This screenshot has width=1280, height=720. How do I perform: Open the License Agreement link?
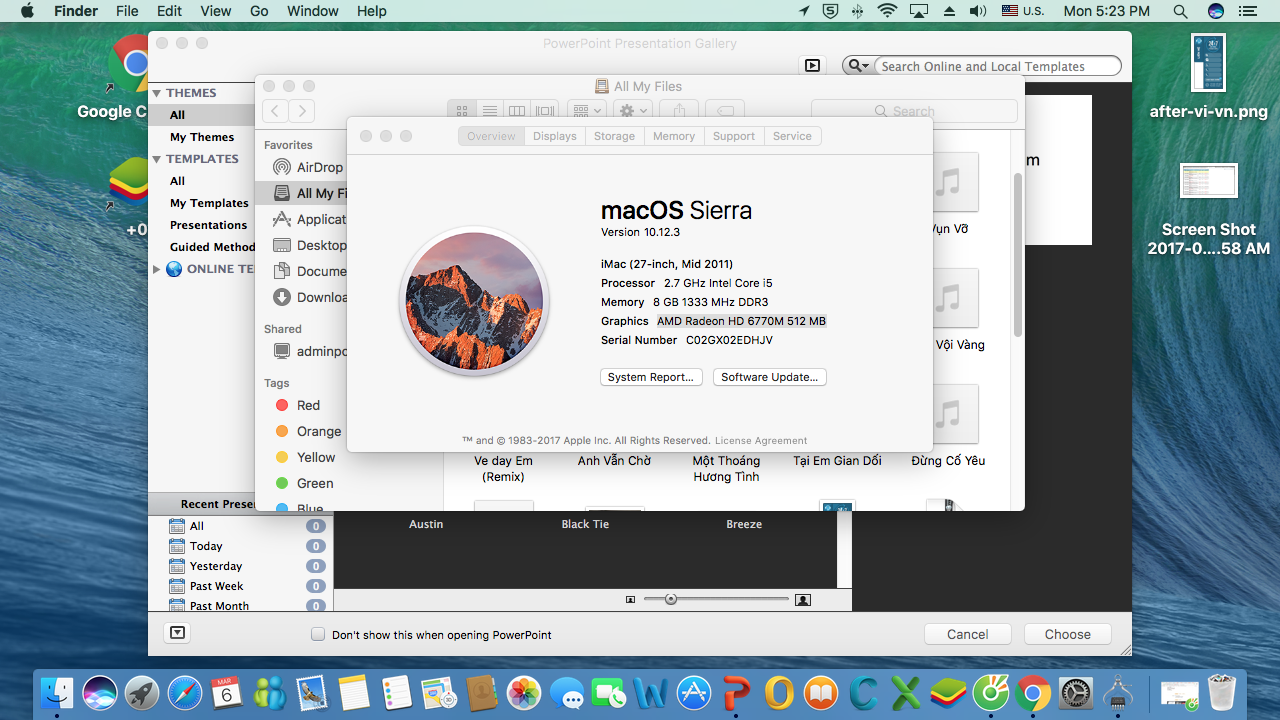[760, 440]
